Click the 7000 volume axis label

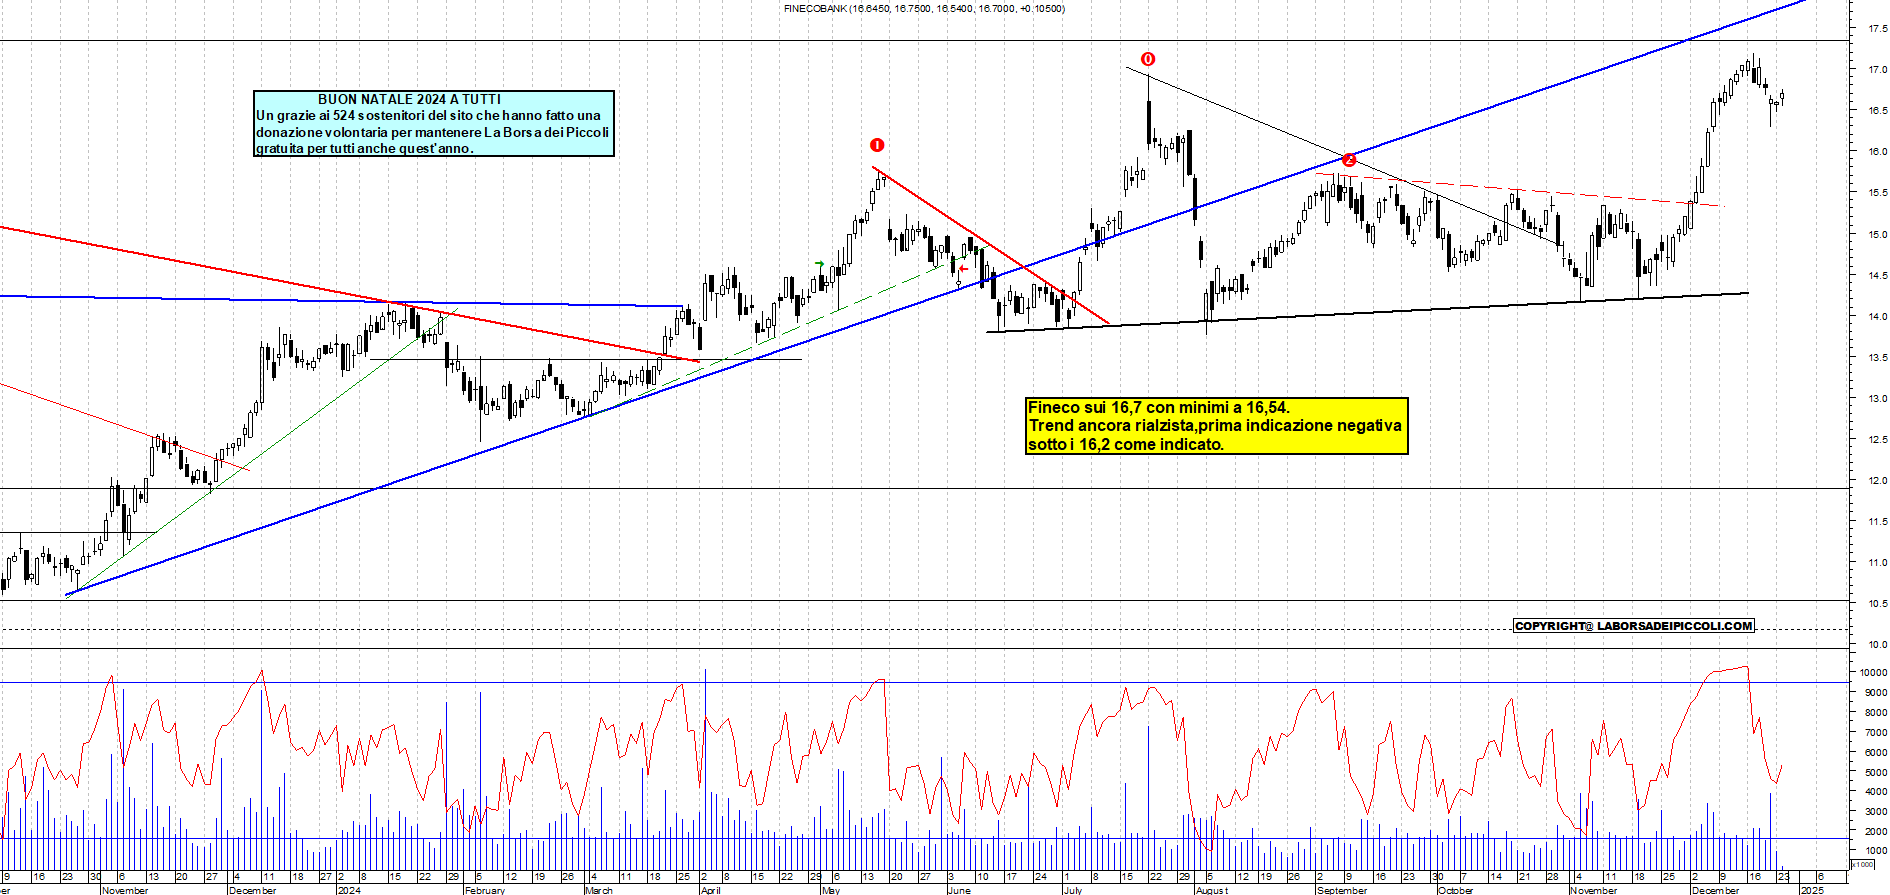1876,732
